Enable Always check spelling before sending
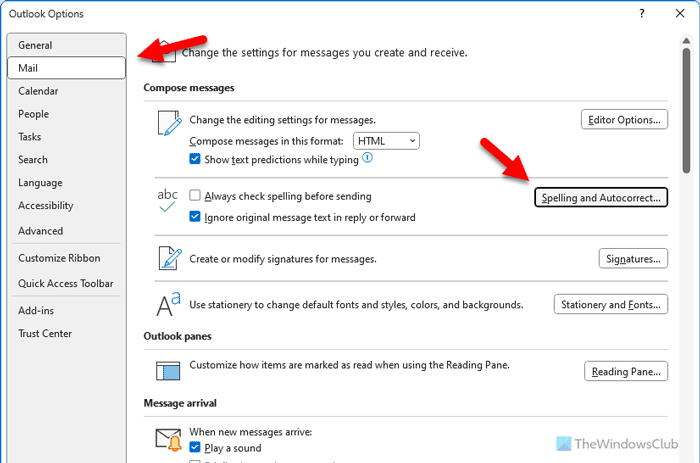700x463 pixels. click(195, 197)
